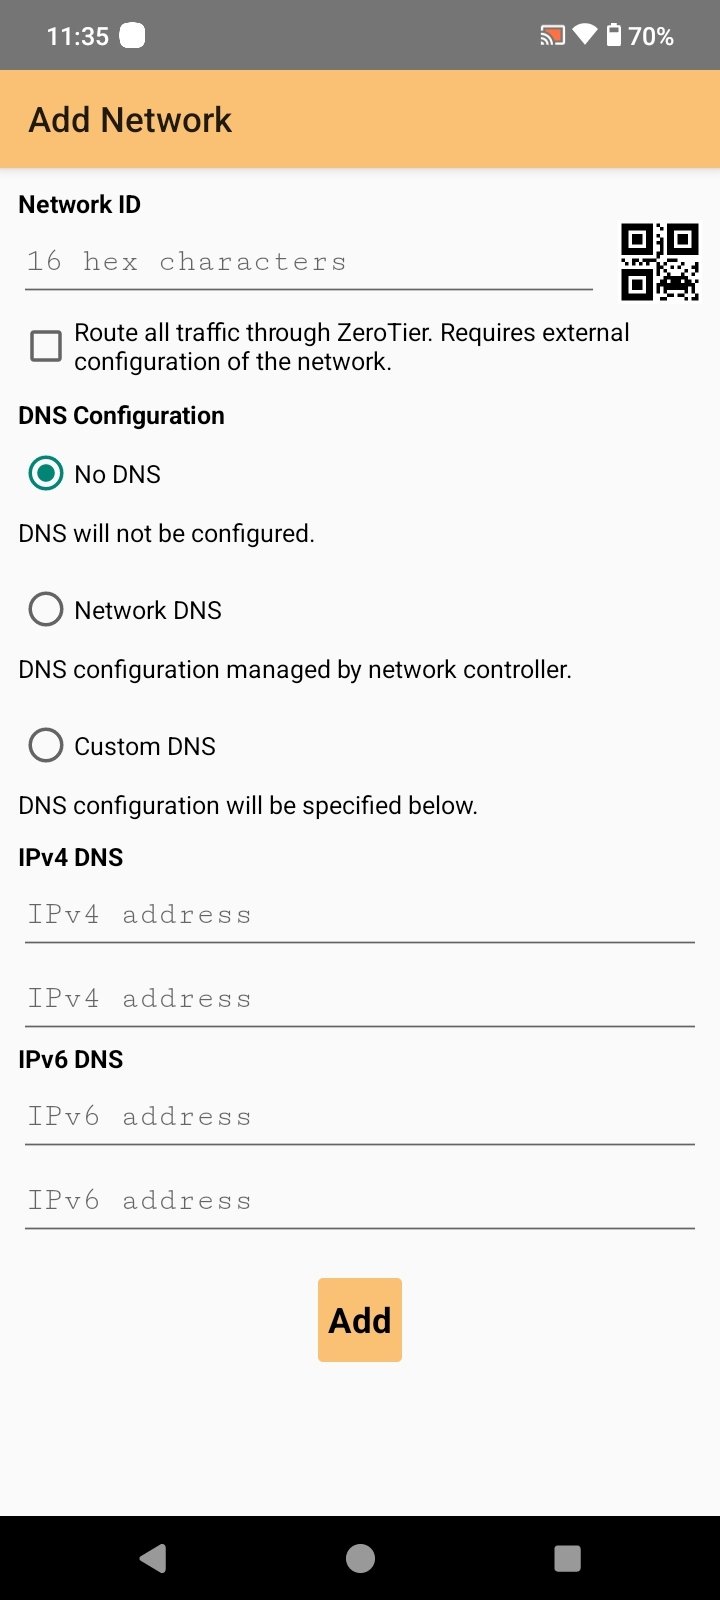Tap the QR code scanner icon

(x=660, y=262)
